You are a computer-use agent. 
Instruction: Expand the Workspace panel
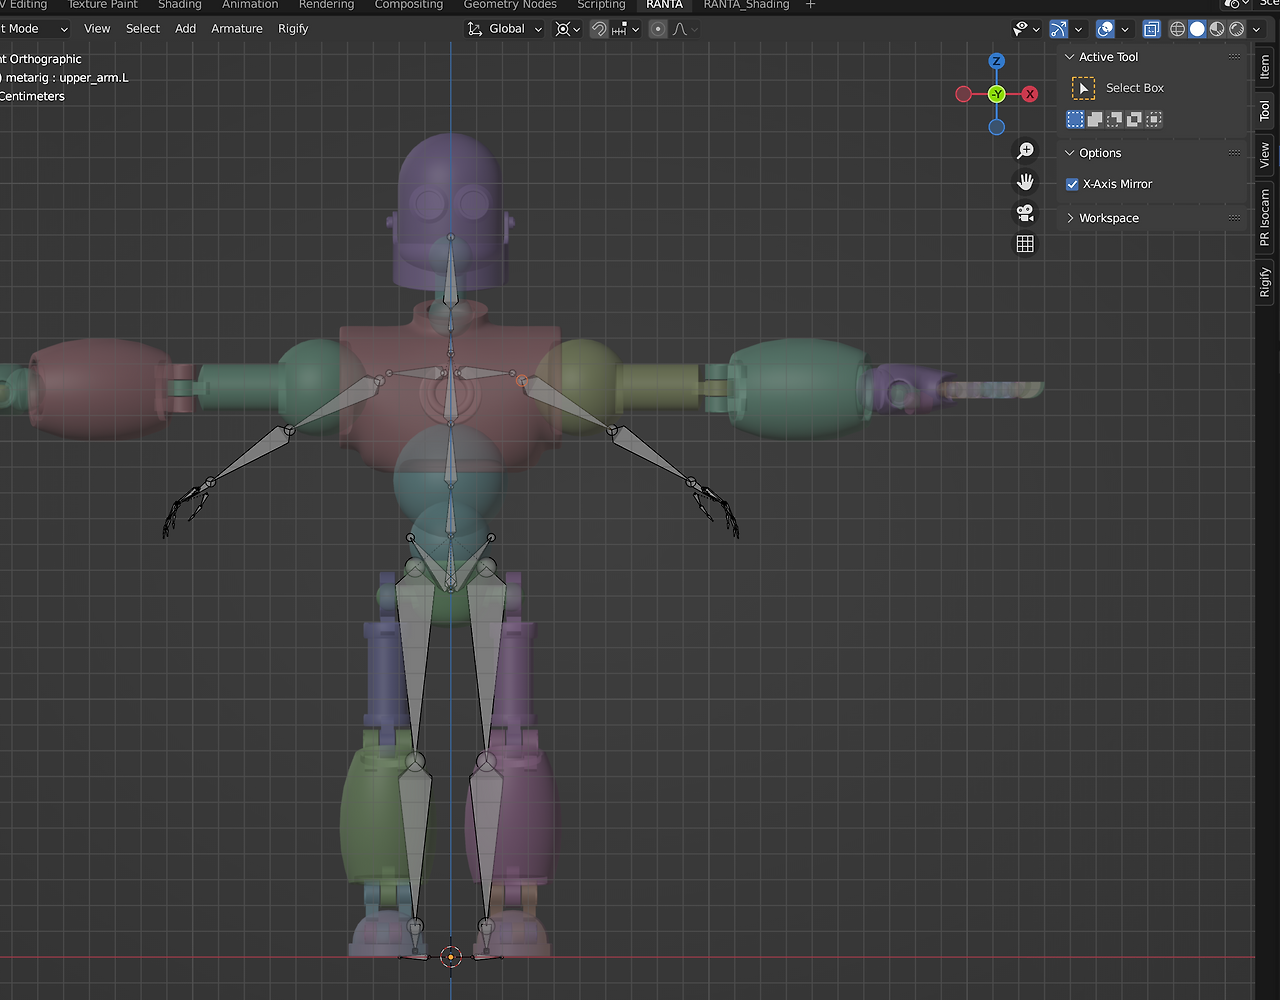coord(1108,218)
